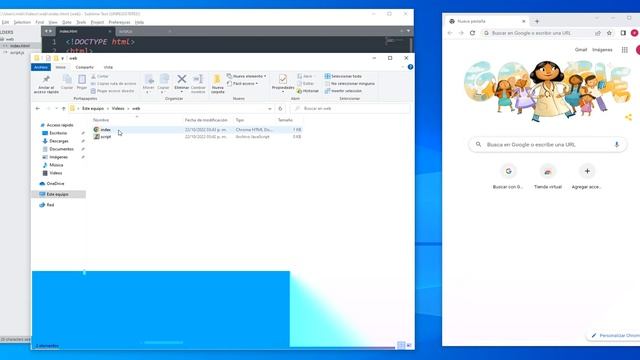Click 'Anclar al acceso rápido' pin icon
This screenshot has width=640, height=360.
[x=46, y=80]
